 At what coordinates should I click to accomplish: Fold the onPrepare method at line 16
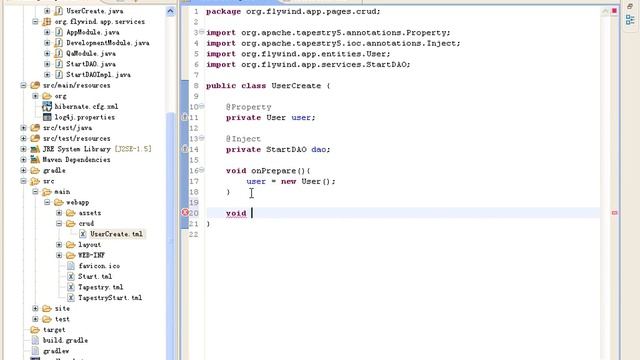point(202,170)
